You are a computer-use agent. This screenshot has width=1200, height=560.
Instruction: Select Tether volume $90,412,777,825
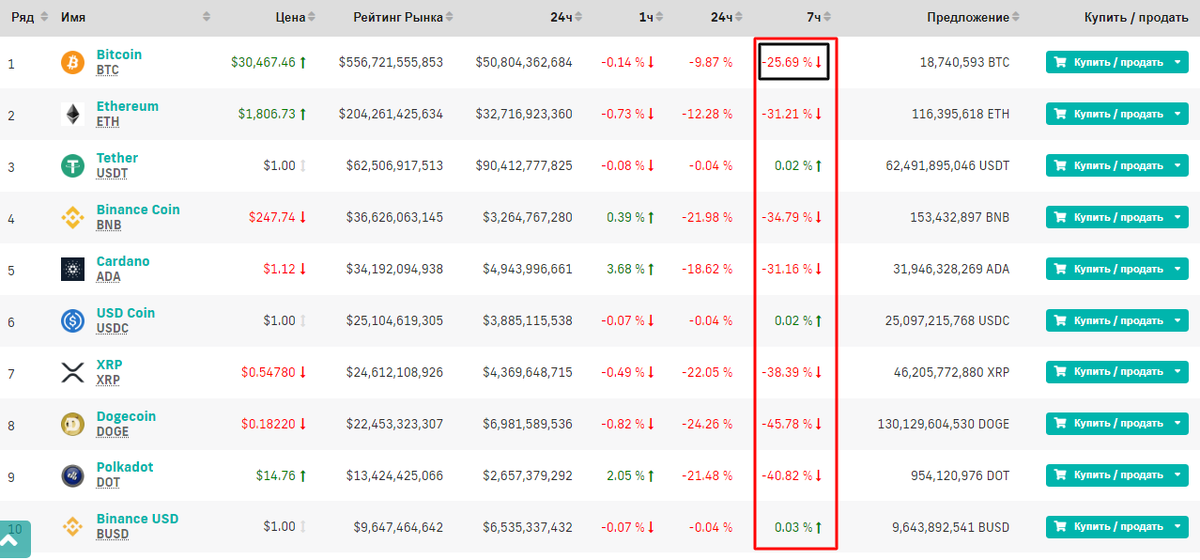(524, 166)
